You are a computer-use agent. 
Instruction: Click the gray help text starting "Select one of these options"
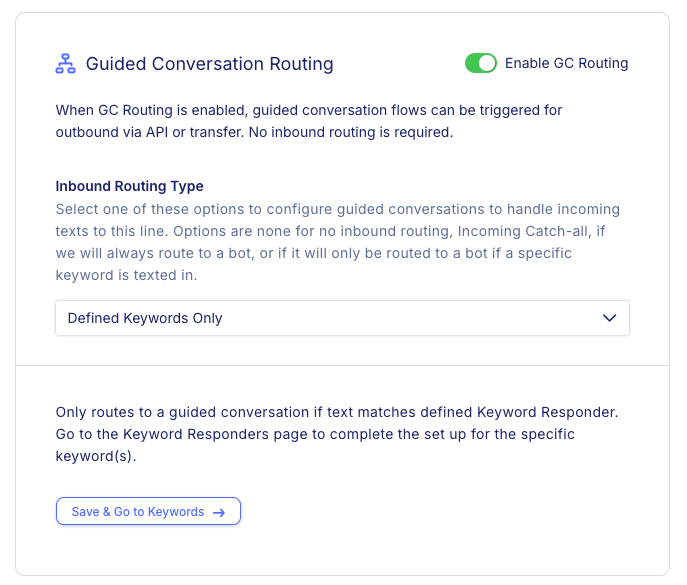pyautogui.click(x=337, y=242)
